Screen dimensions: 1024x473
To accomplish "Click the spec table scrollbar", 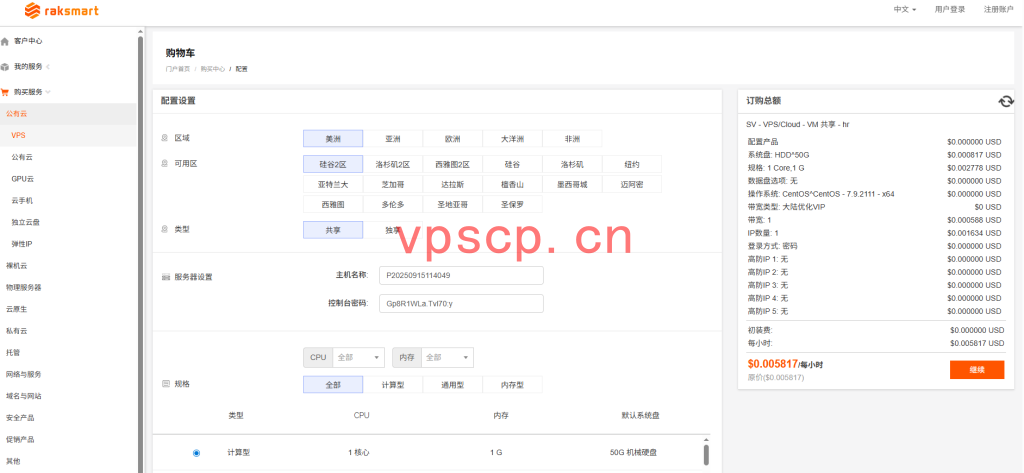I will point(706,455).
